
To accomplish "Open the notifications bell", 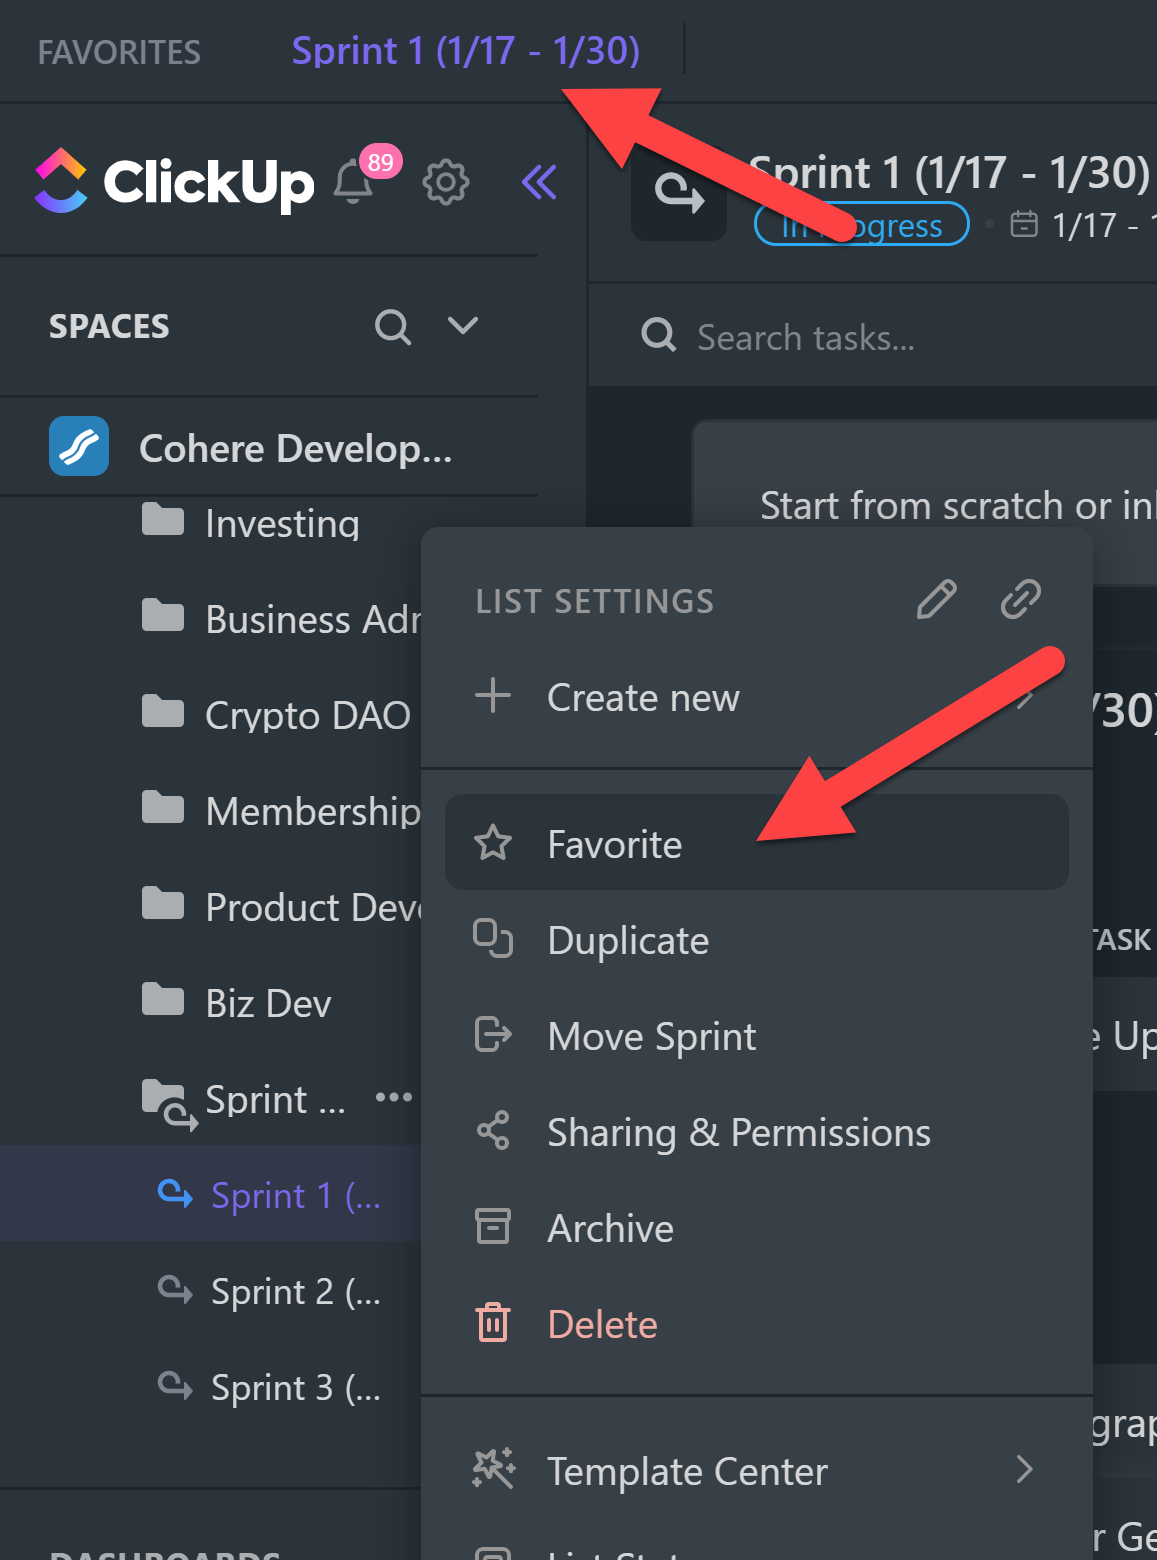I will [x=354, y=182].
